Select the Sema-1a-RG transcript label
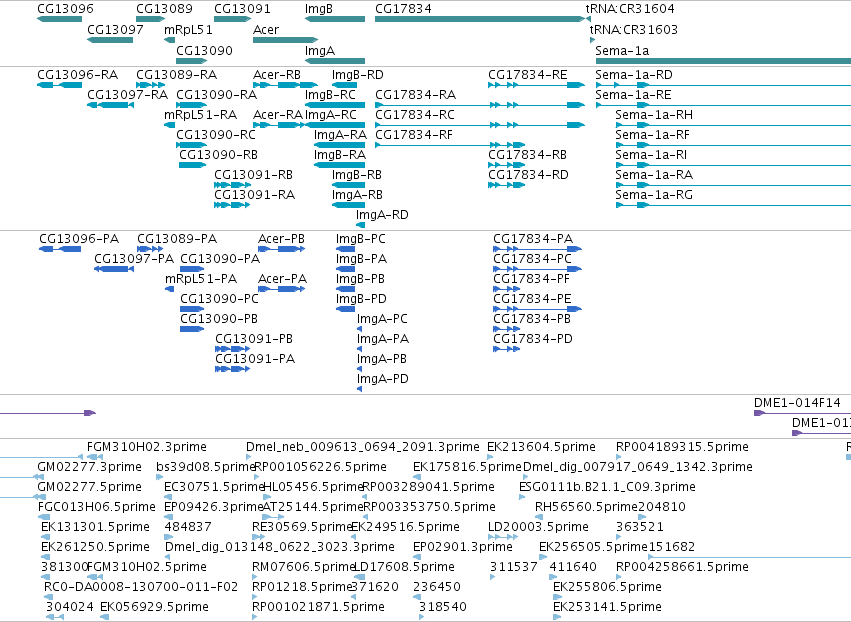Screen dimensions: 851x622 654,194
